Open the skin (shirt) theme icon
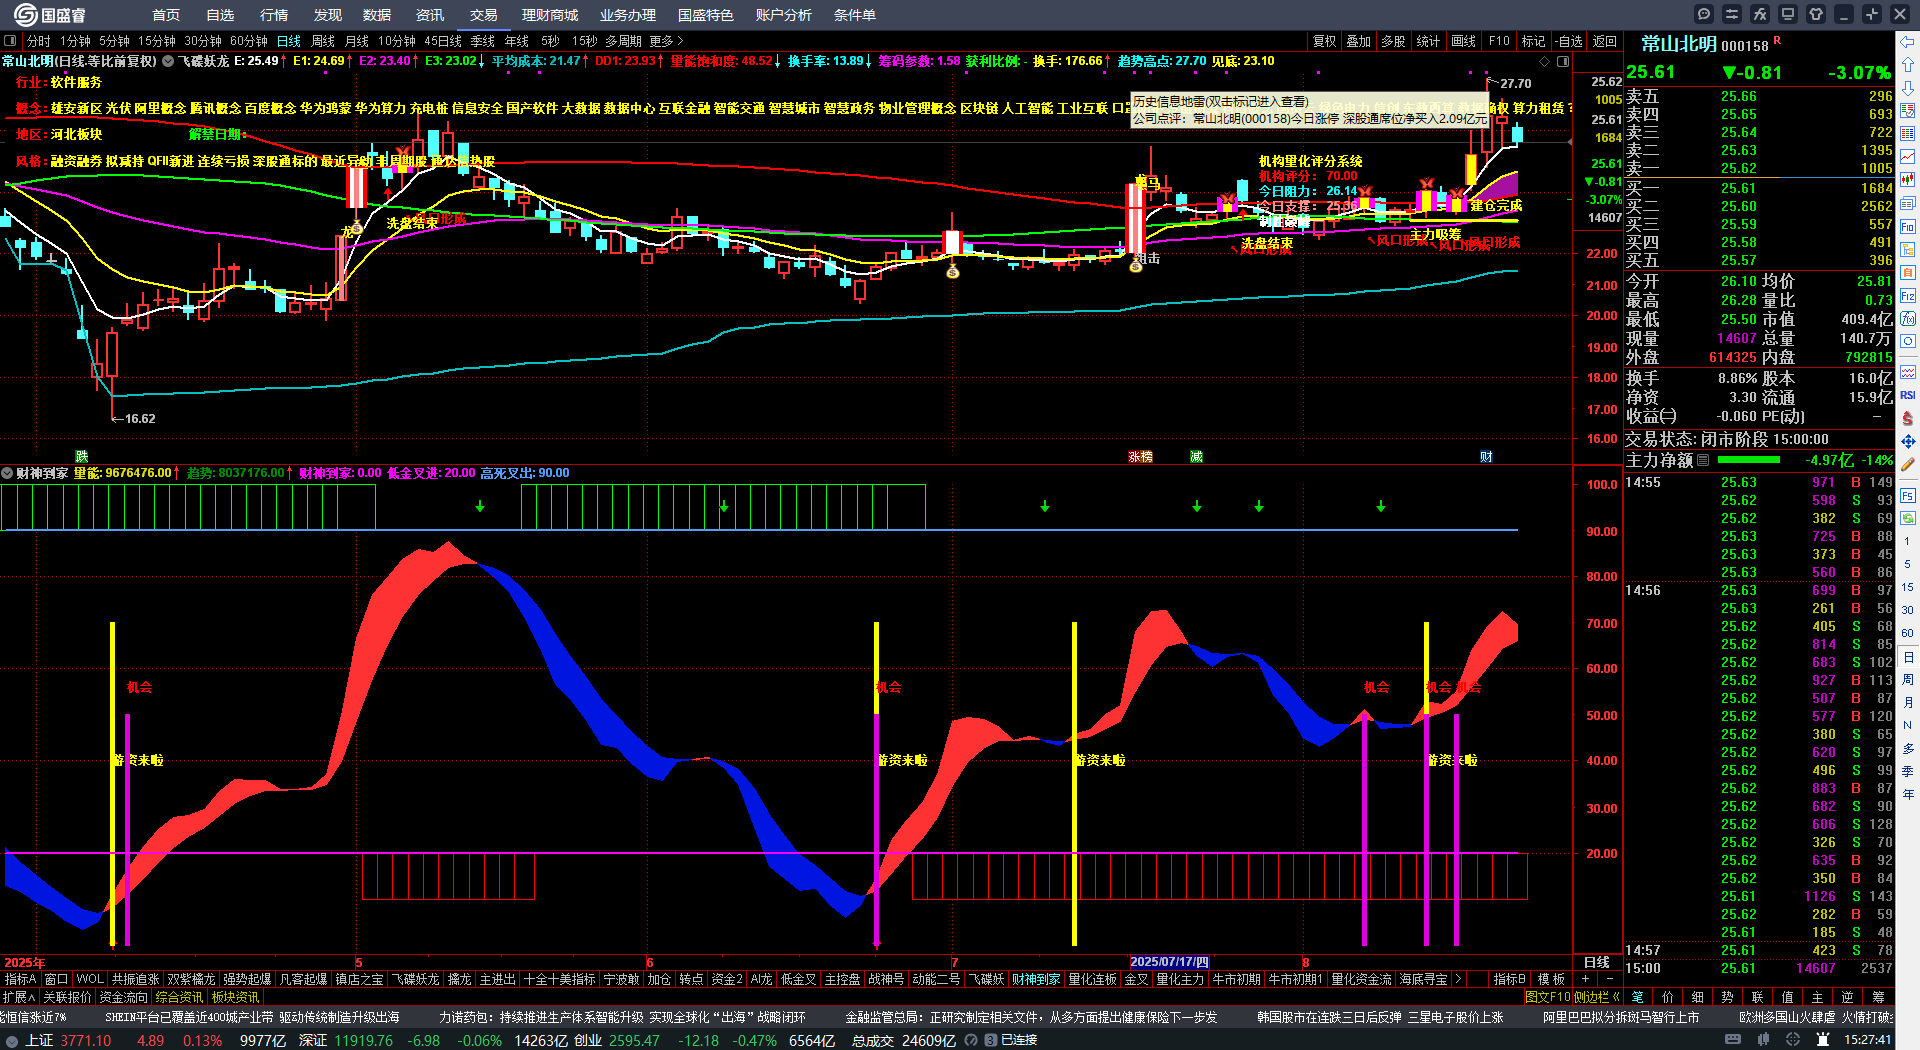Viewport: 1920px width, 1050px height. pos(1816,14)
